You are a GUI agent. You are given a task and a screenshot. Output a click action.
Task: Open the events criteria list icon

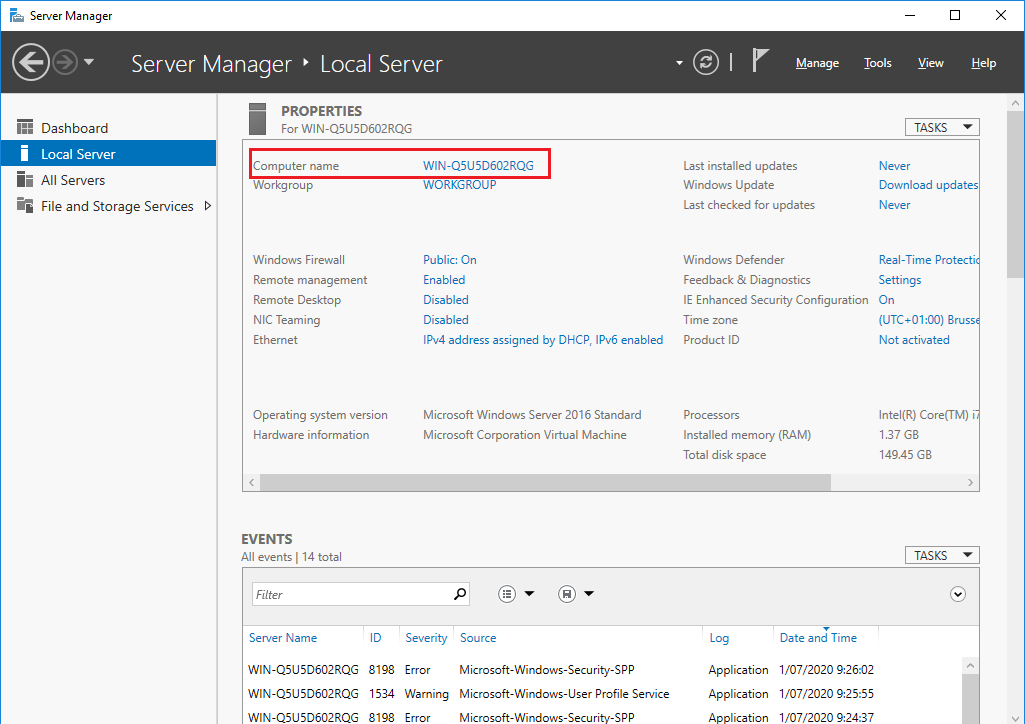(x=507, y=593)
